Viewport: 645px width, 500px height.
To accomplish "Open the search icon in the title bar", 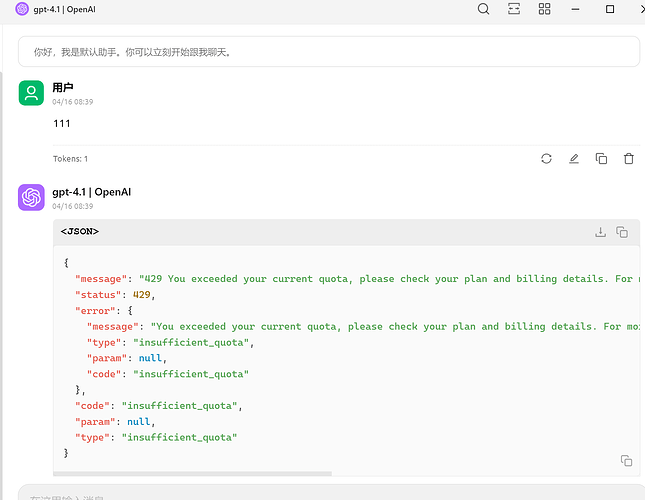I will coord(483,9).
